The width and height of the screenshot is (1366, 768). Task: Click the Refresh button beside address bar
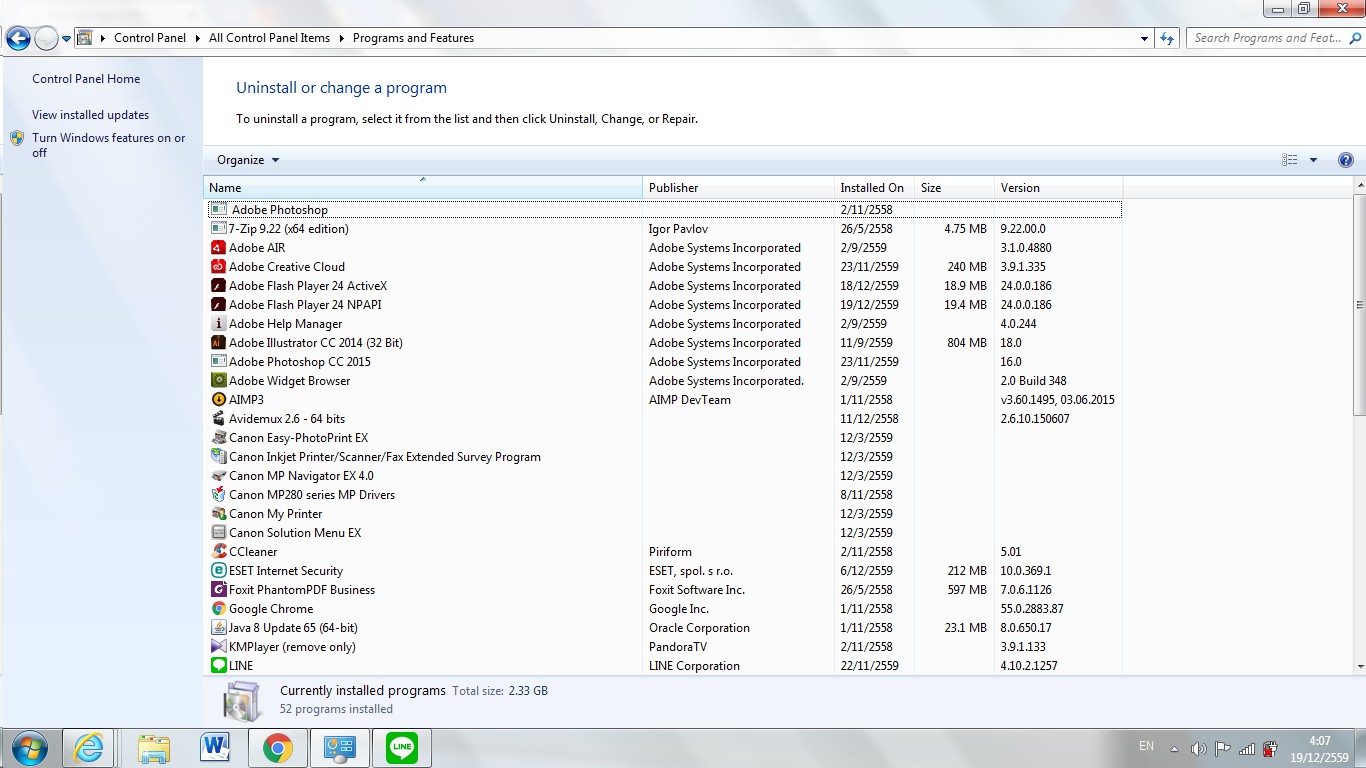pyautogui.click(x=1167, y=38)
